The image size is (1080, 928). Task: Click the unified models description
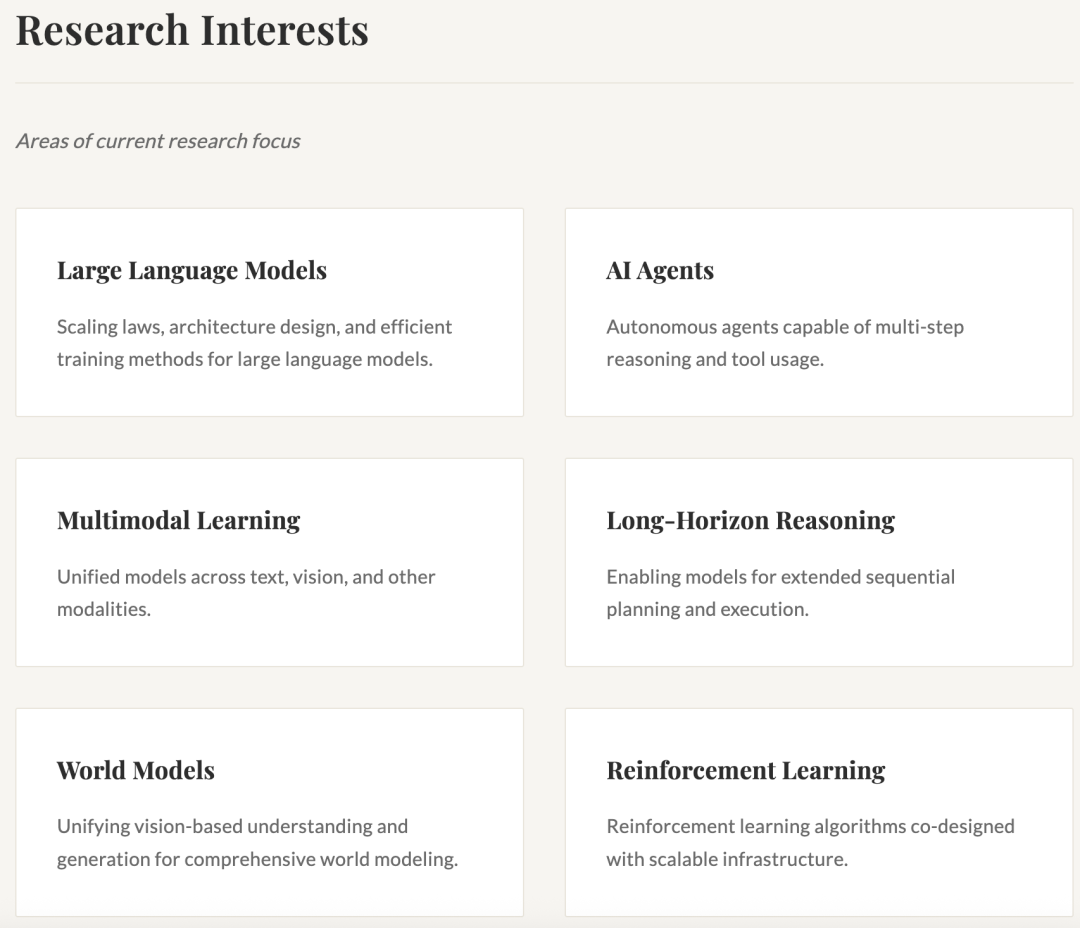246,593
